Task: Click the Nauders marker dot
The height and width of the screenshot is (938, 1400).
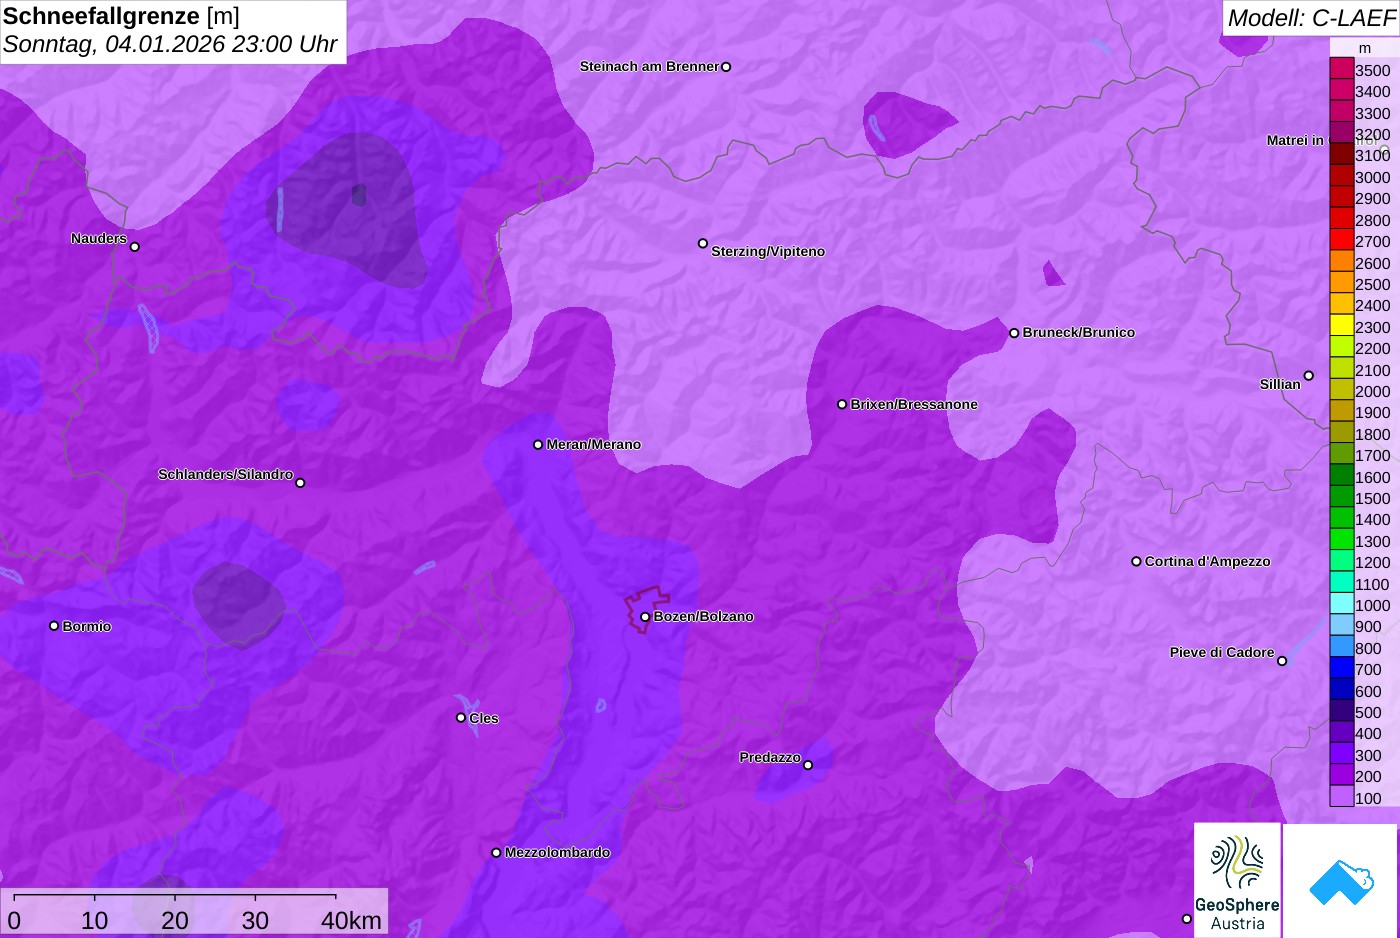Action: 135,247
